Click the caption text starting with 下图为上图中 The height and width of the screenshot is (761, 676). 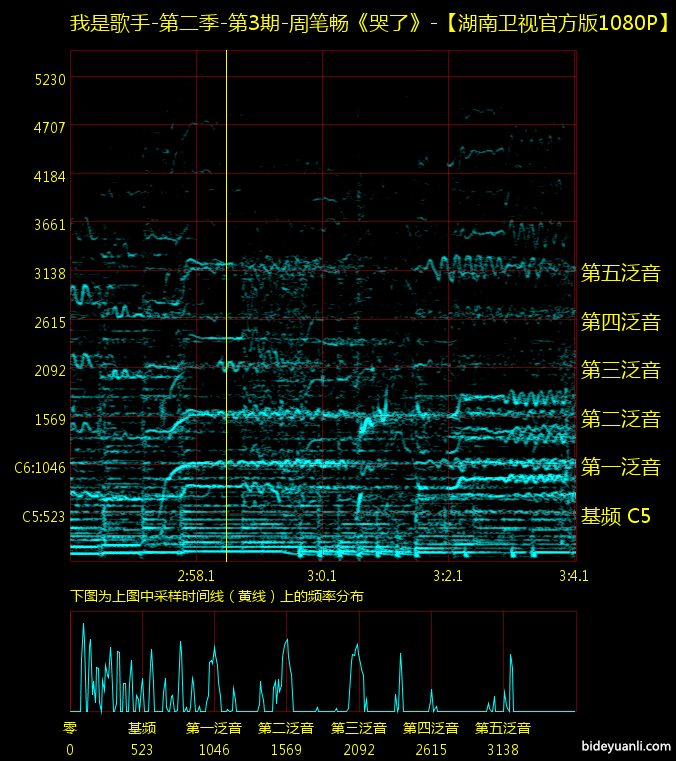217,596
